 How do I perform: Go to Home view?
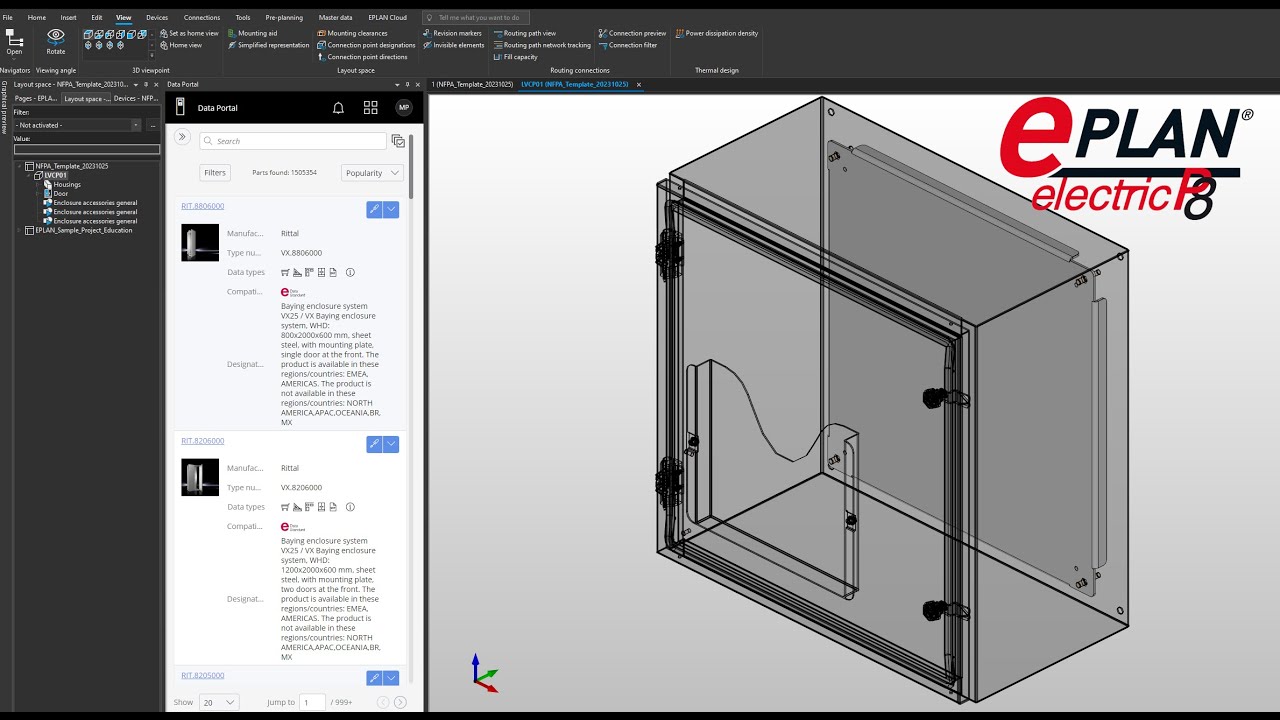tap(181, 45)
